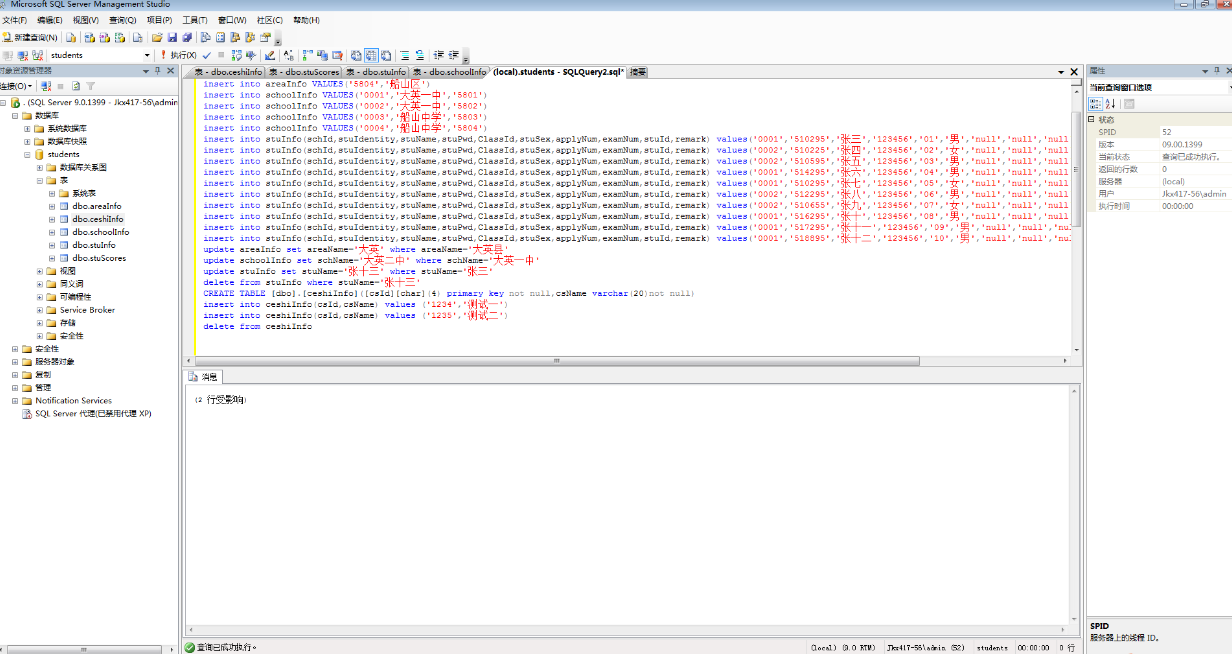This screenshot has width=1232, height=654.
Task: Collapse the SQL Server 9.0.1399 server node
Action: point(4,102)
